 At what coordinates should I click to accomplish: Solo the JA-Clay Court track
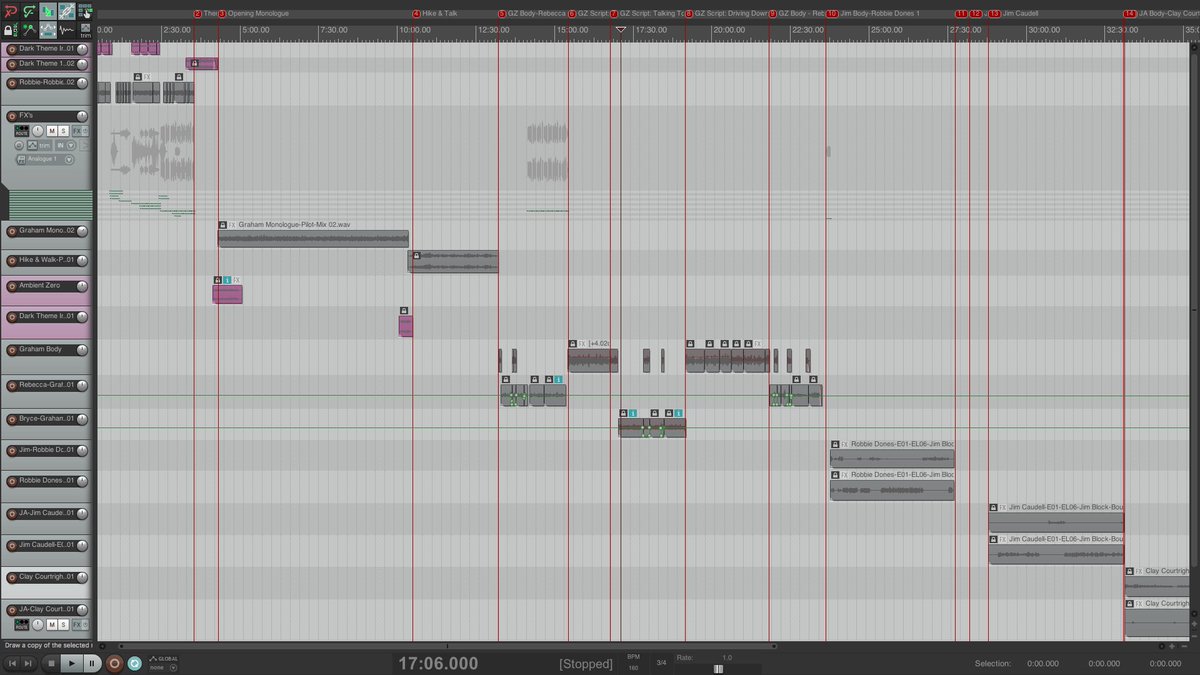[x=63, y=625]
